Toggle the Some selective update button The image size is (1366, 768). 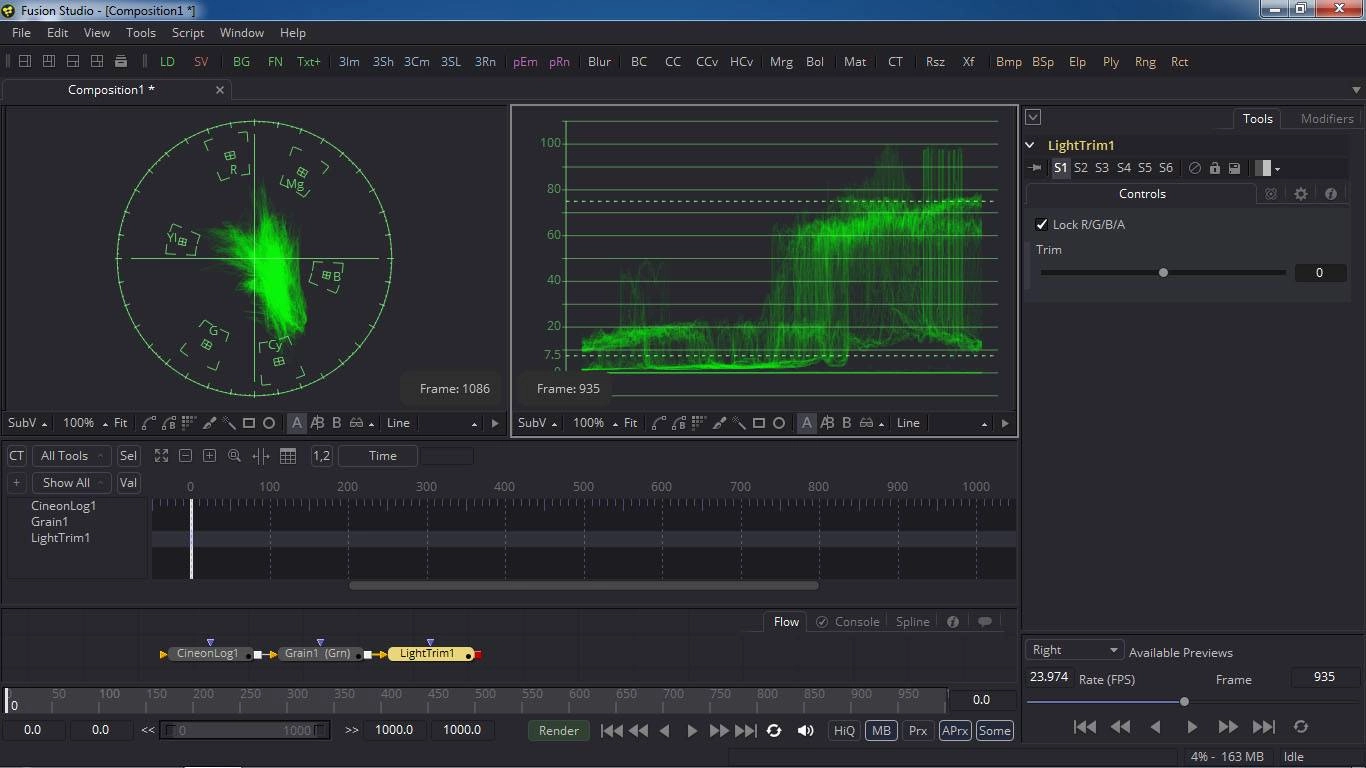[x=994, y=730]
